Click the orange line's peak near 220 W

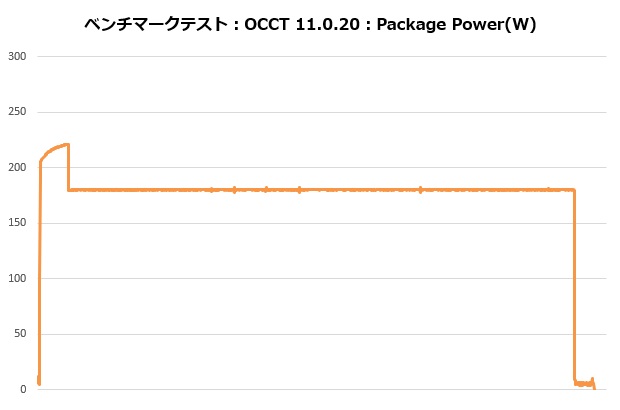tap(66, 145)
